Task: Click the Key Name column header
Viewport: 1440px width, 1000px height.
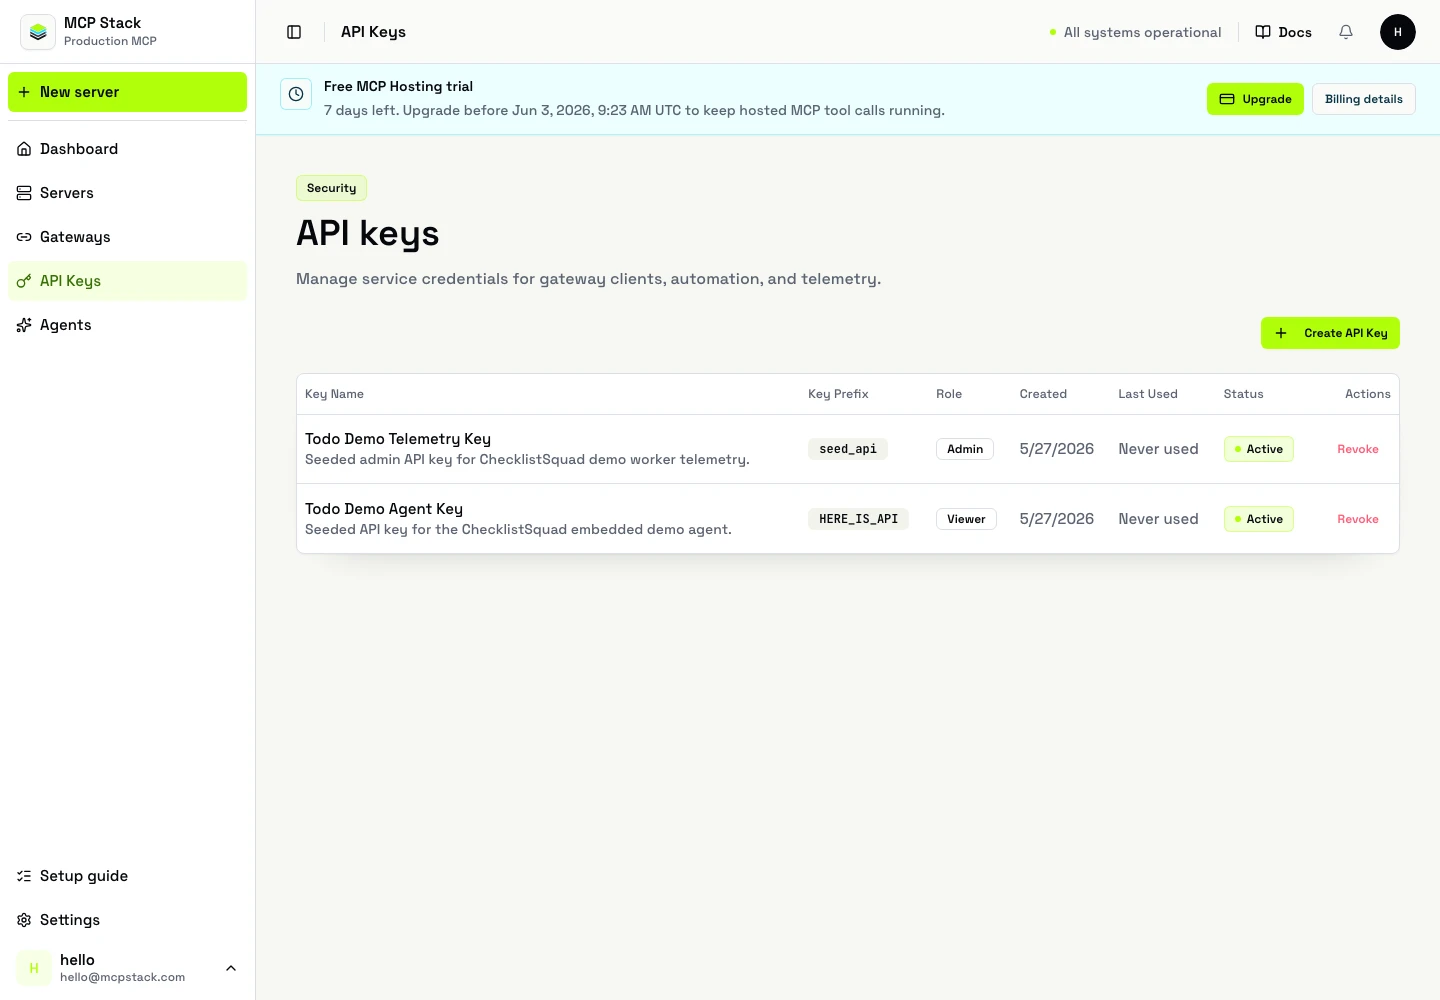Action: click(x=334, y=394)
